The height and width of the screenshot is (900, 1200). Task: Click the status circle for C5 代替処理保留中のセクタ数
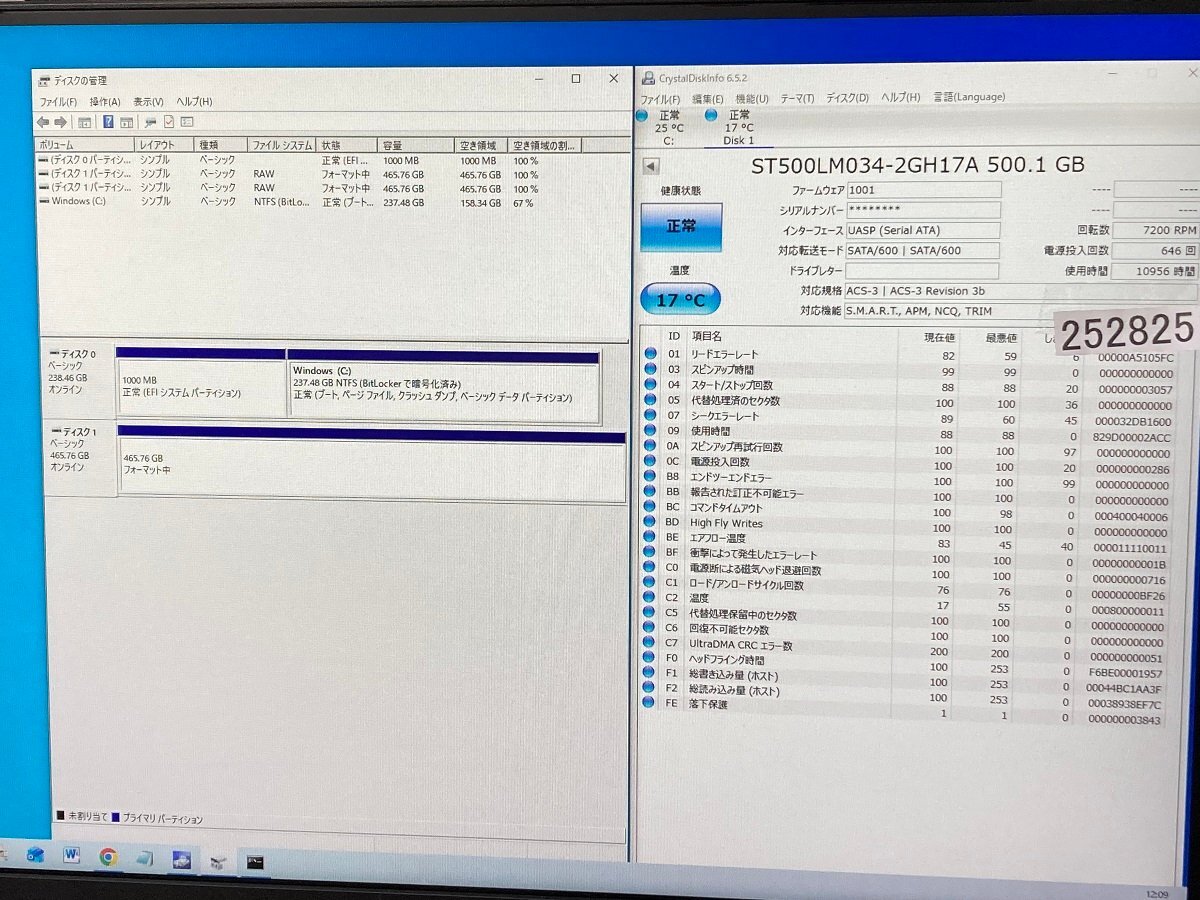[x=650, y=614]
